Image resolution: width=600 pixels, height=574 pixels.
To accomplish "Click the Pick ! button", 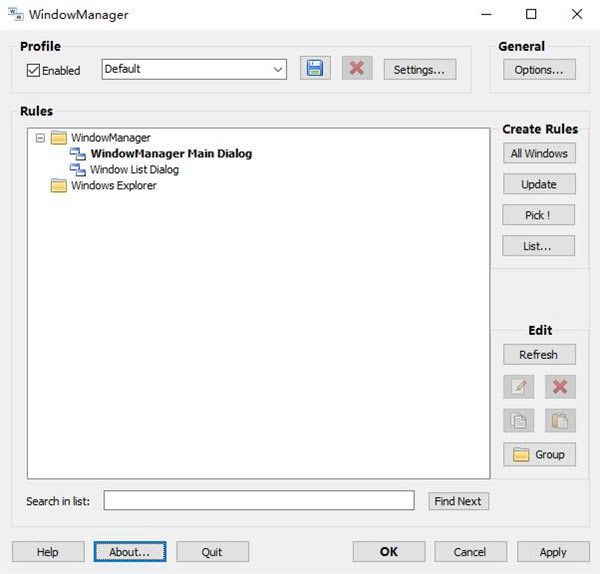I will 538,215.
